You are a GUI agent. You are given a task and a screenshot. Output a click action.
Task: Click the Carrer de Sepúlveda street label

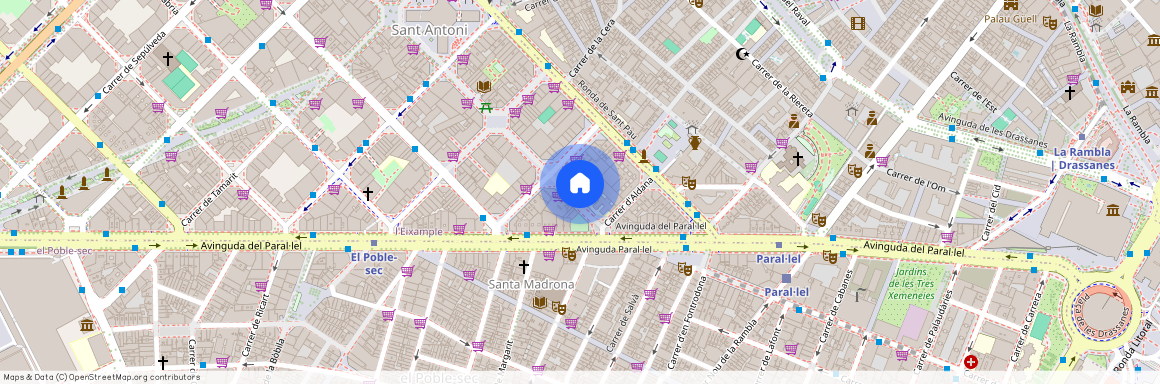[134, 62]
